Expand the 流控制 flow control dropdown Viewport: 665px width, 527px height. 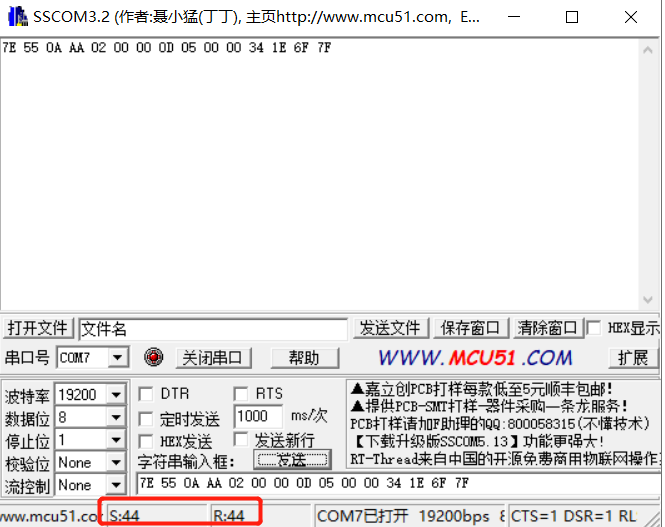[116, 485]
